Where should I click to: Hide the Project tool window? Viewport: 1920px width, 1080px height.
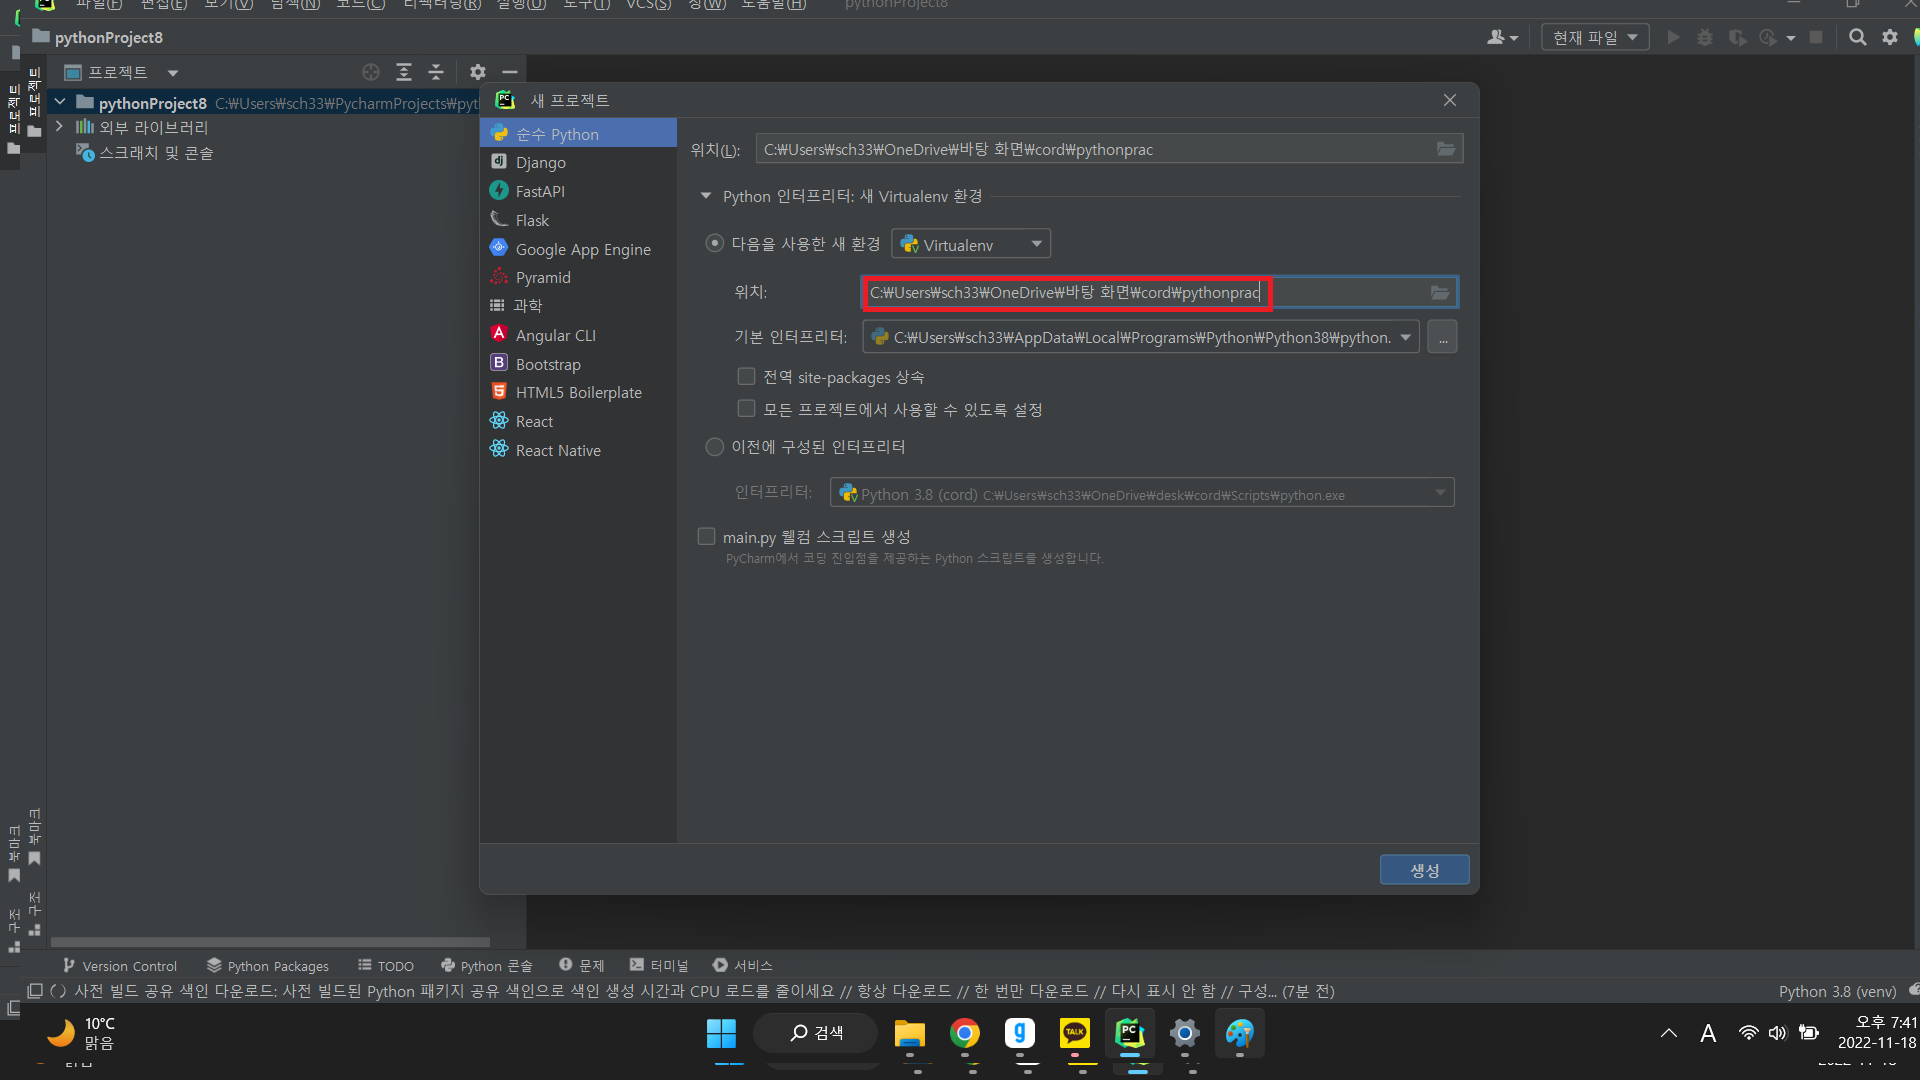(x=510, y=72)
